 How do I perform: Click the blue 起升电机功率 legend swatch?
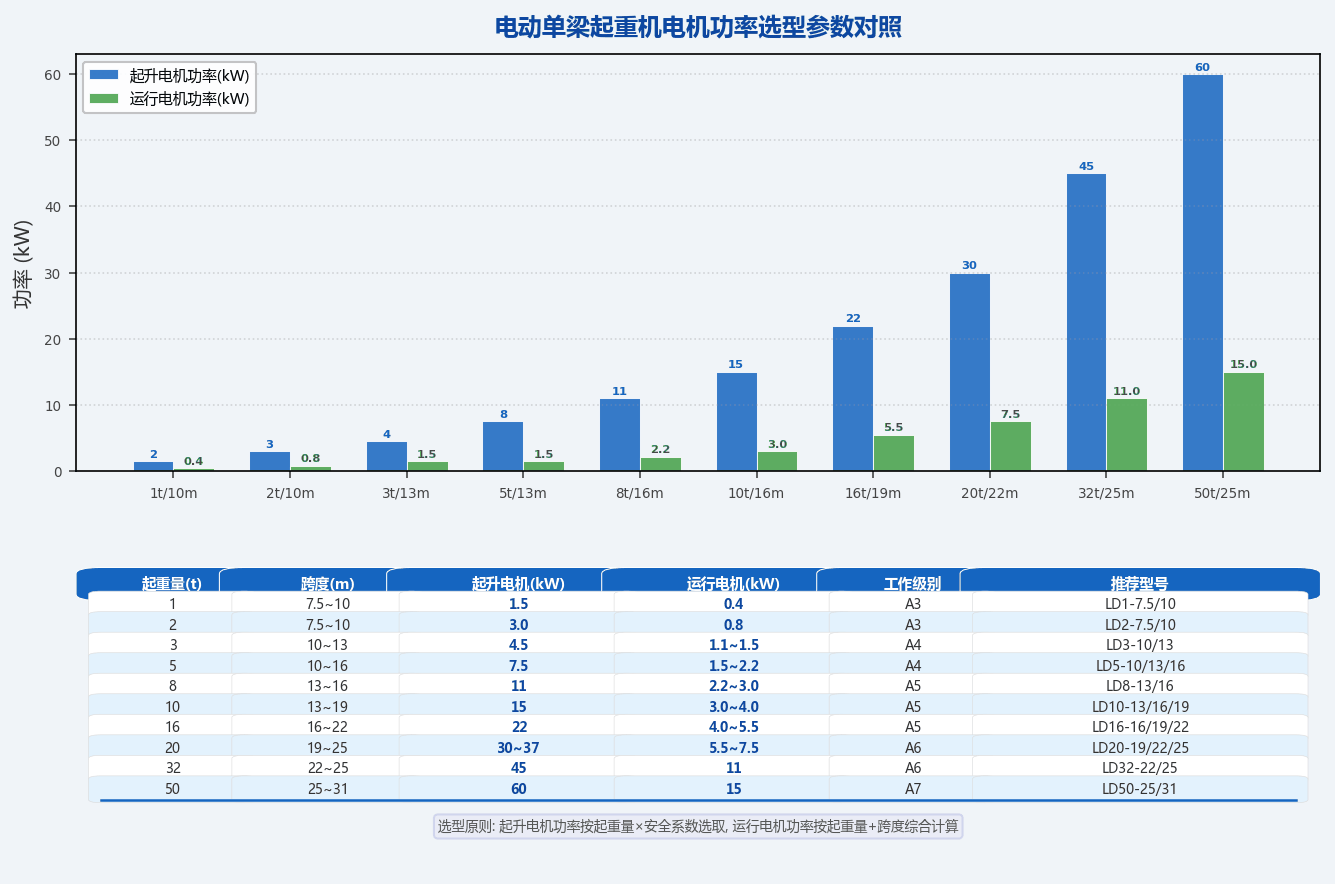point(104,75)
